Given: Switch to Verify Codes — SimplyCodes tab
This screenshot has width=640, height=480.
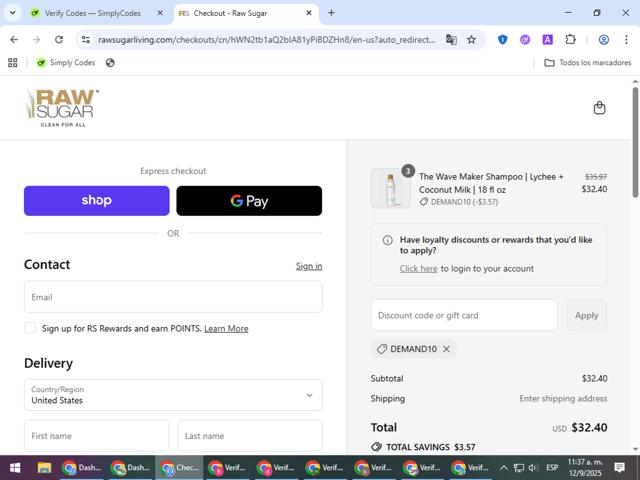Looking at the screenshot, I should [x=92, y=13].
